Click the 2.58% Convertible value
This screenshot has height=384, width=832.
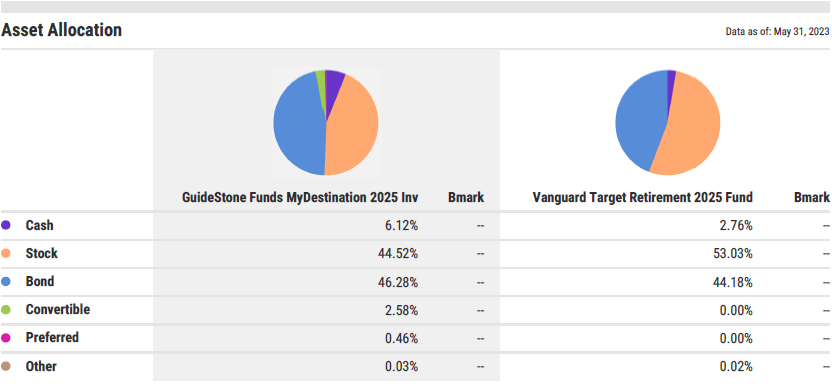tap(402, 310)
